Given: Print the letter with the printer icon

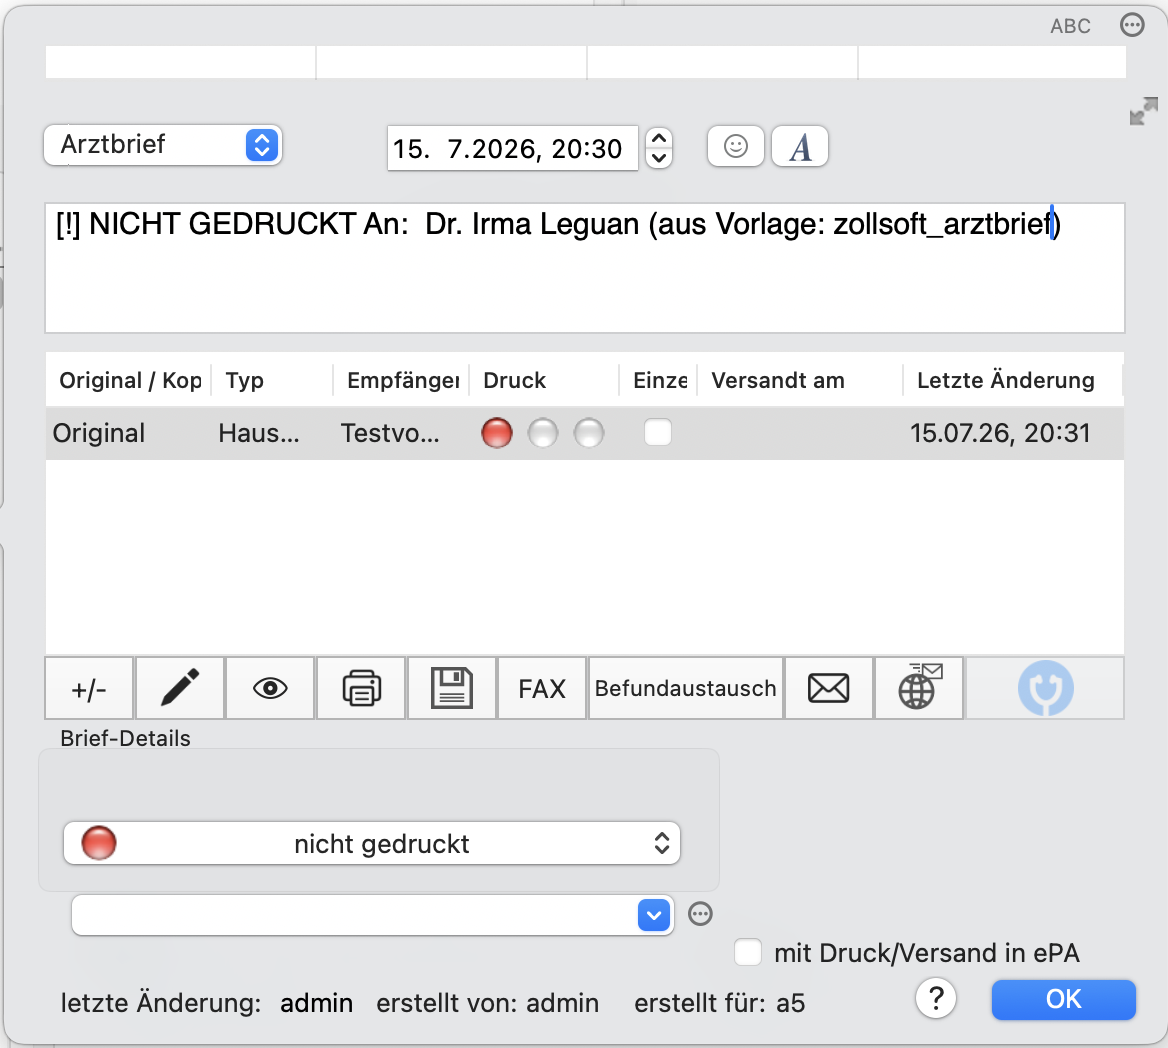Looking at the screenshot, I should tap(361, 688).
